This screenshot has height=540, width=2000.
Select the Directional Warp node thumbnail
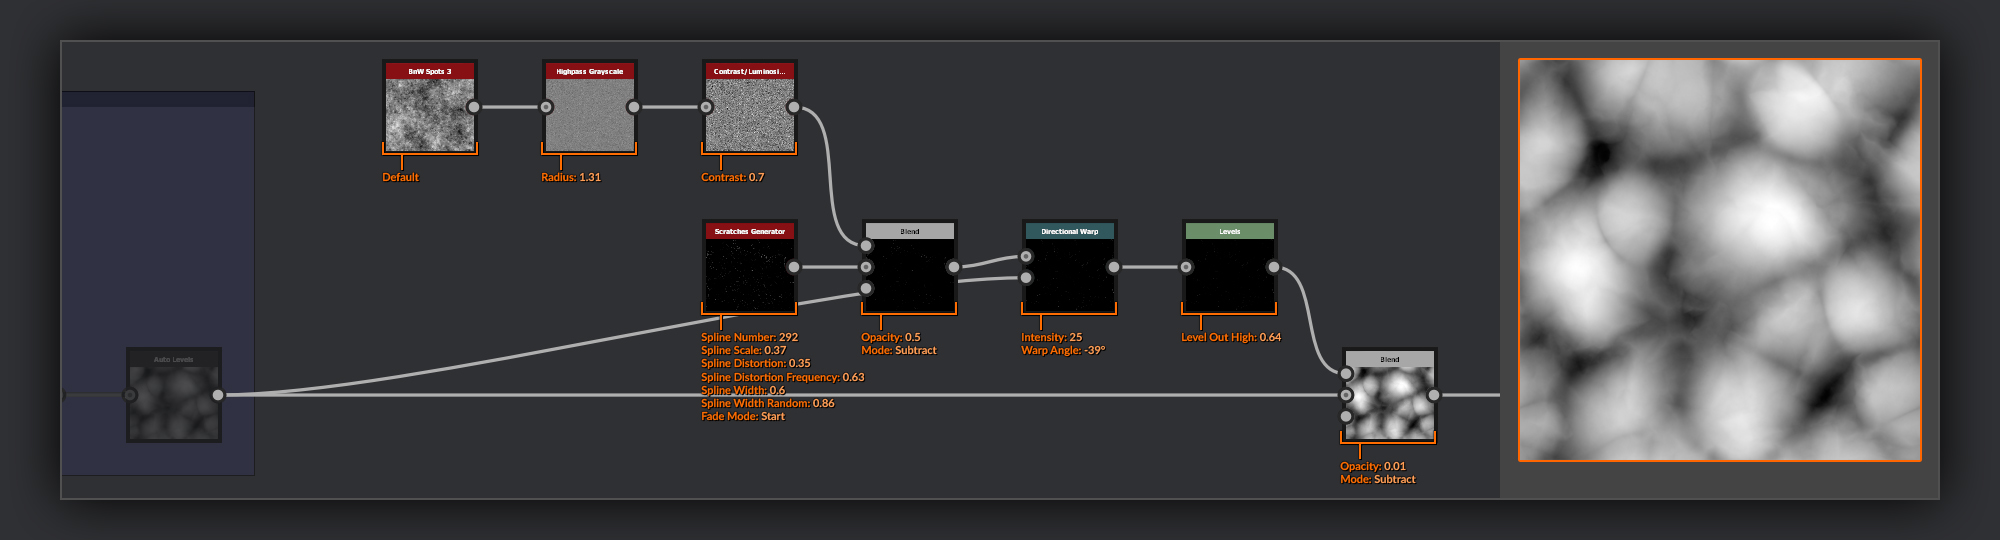coord(1070,275)
